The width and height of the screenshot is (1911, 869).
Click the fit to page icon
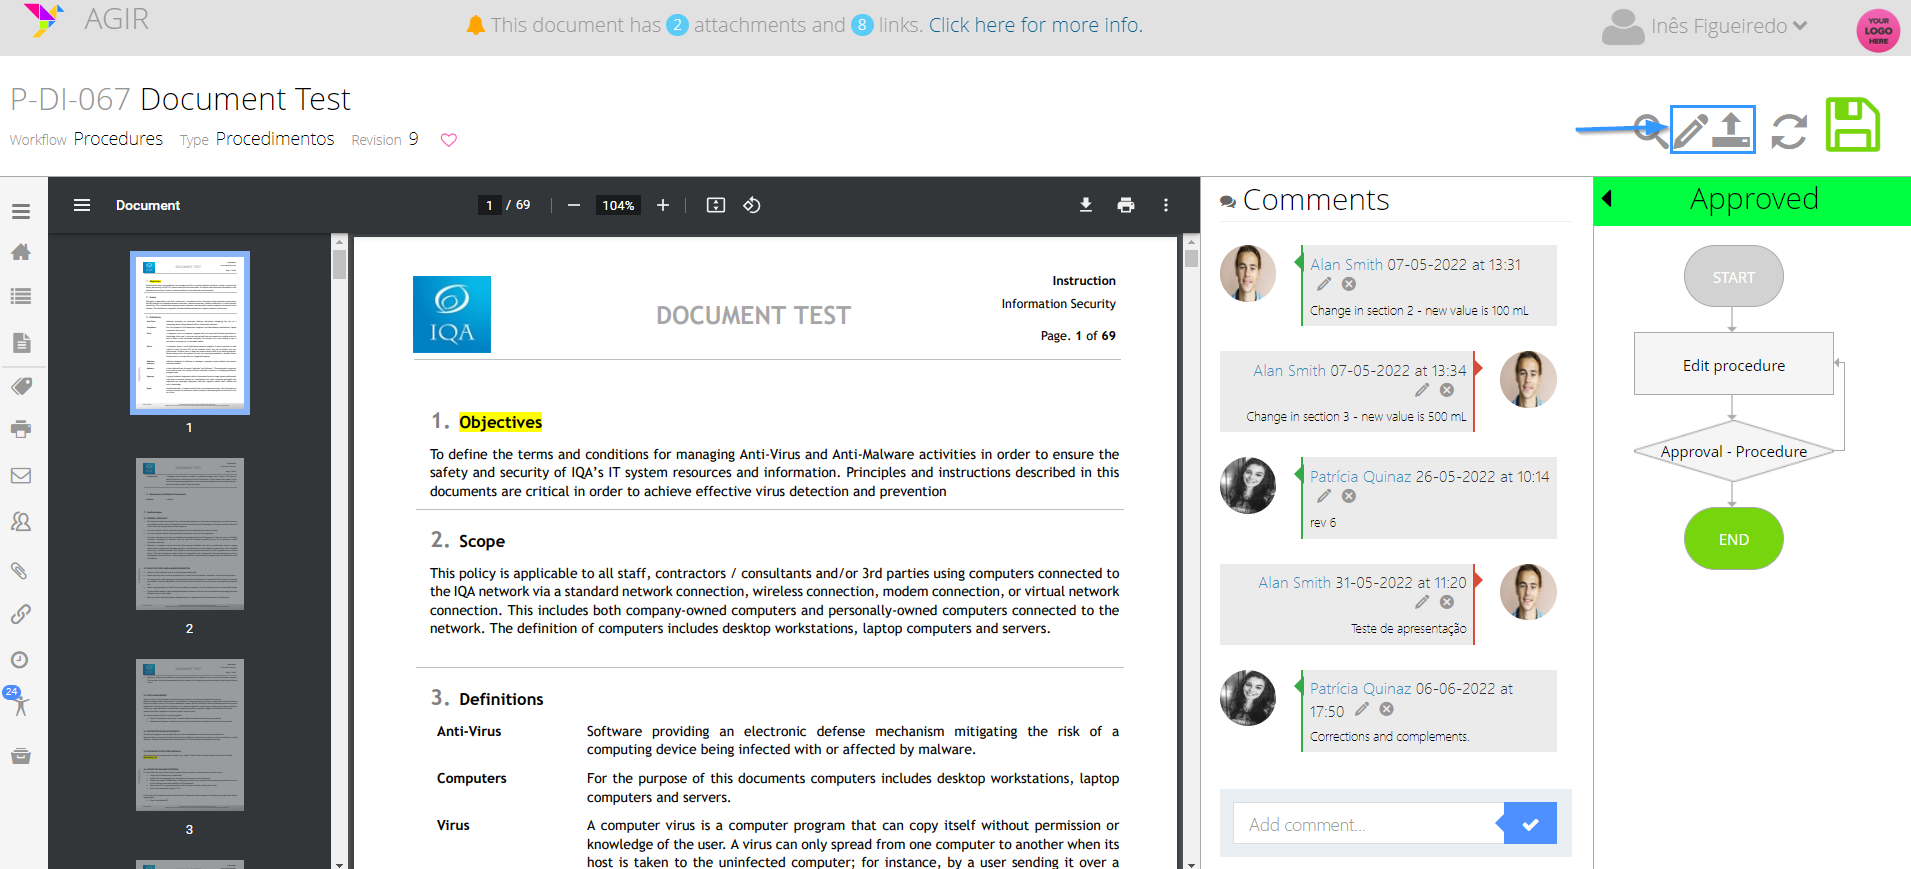(x=716, y=205)
